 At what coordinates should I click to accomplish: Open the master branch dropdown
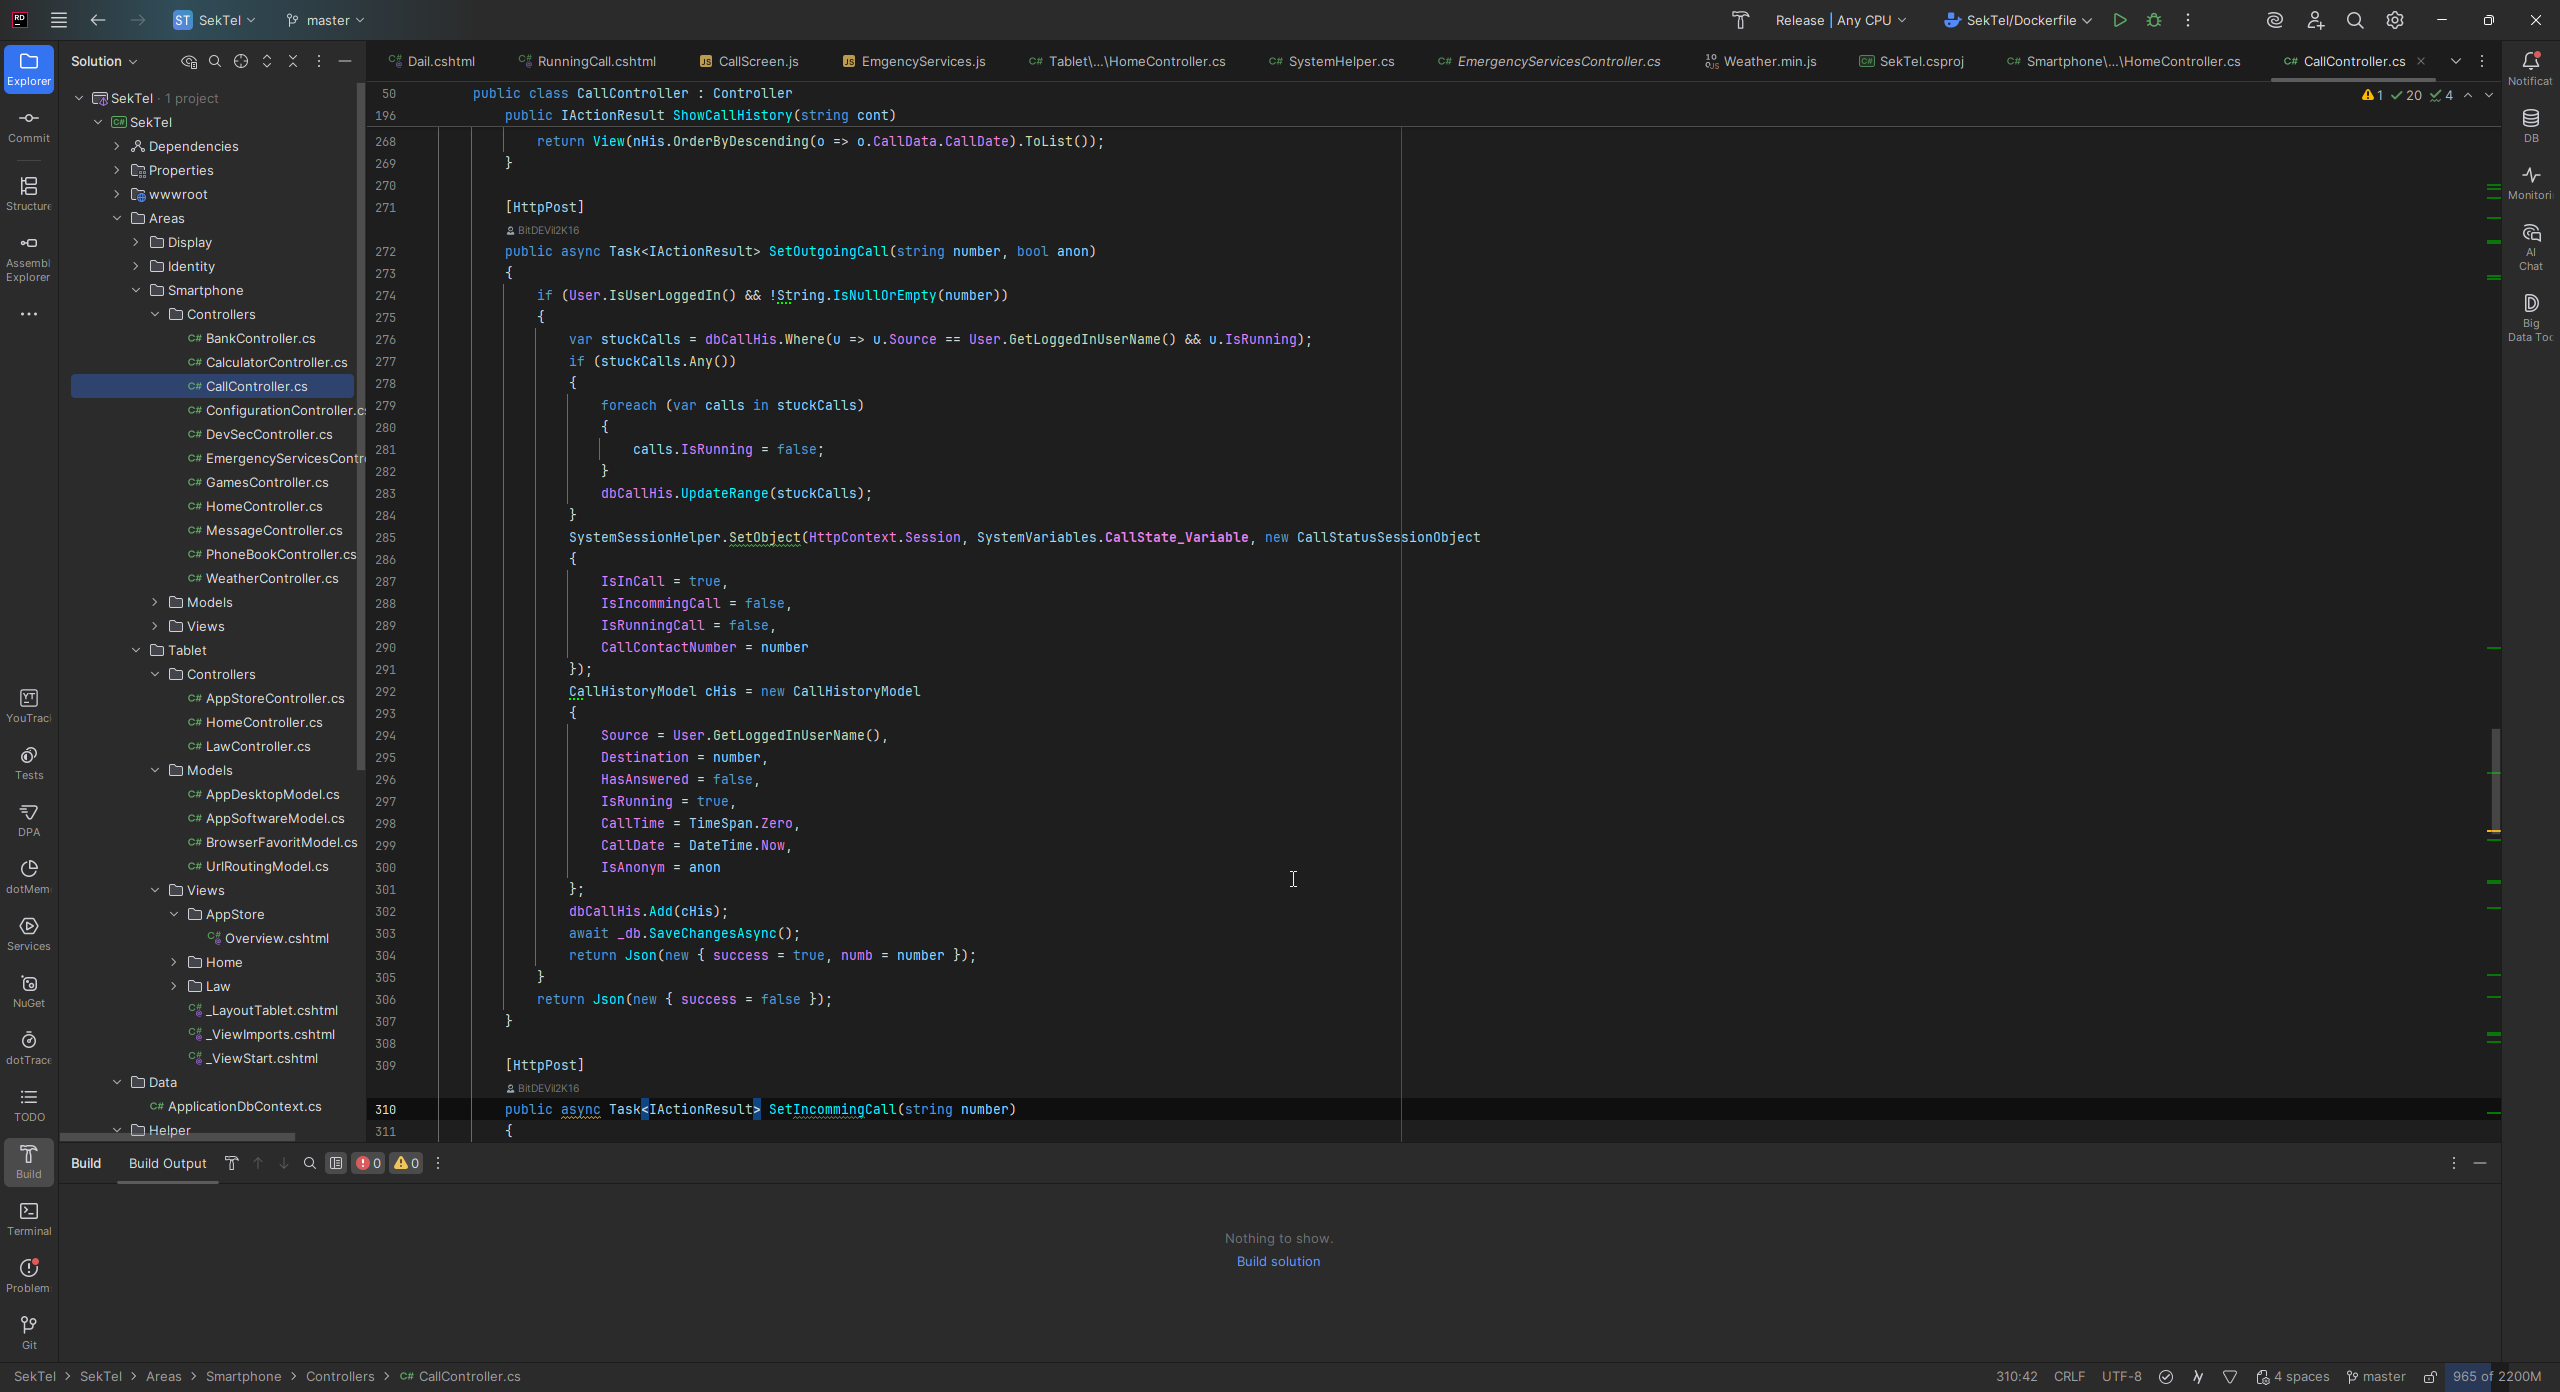pos(325,20)
